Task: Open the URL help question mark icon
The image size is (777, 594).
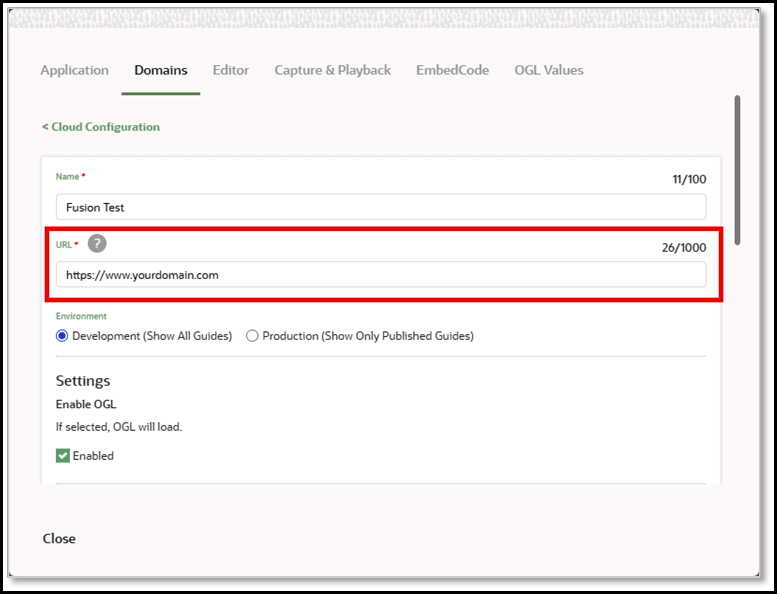Action: (97, 244)
